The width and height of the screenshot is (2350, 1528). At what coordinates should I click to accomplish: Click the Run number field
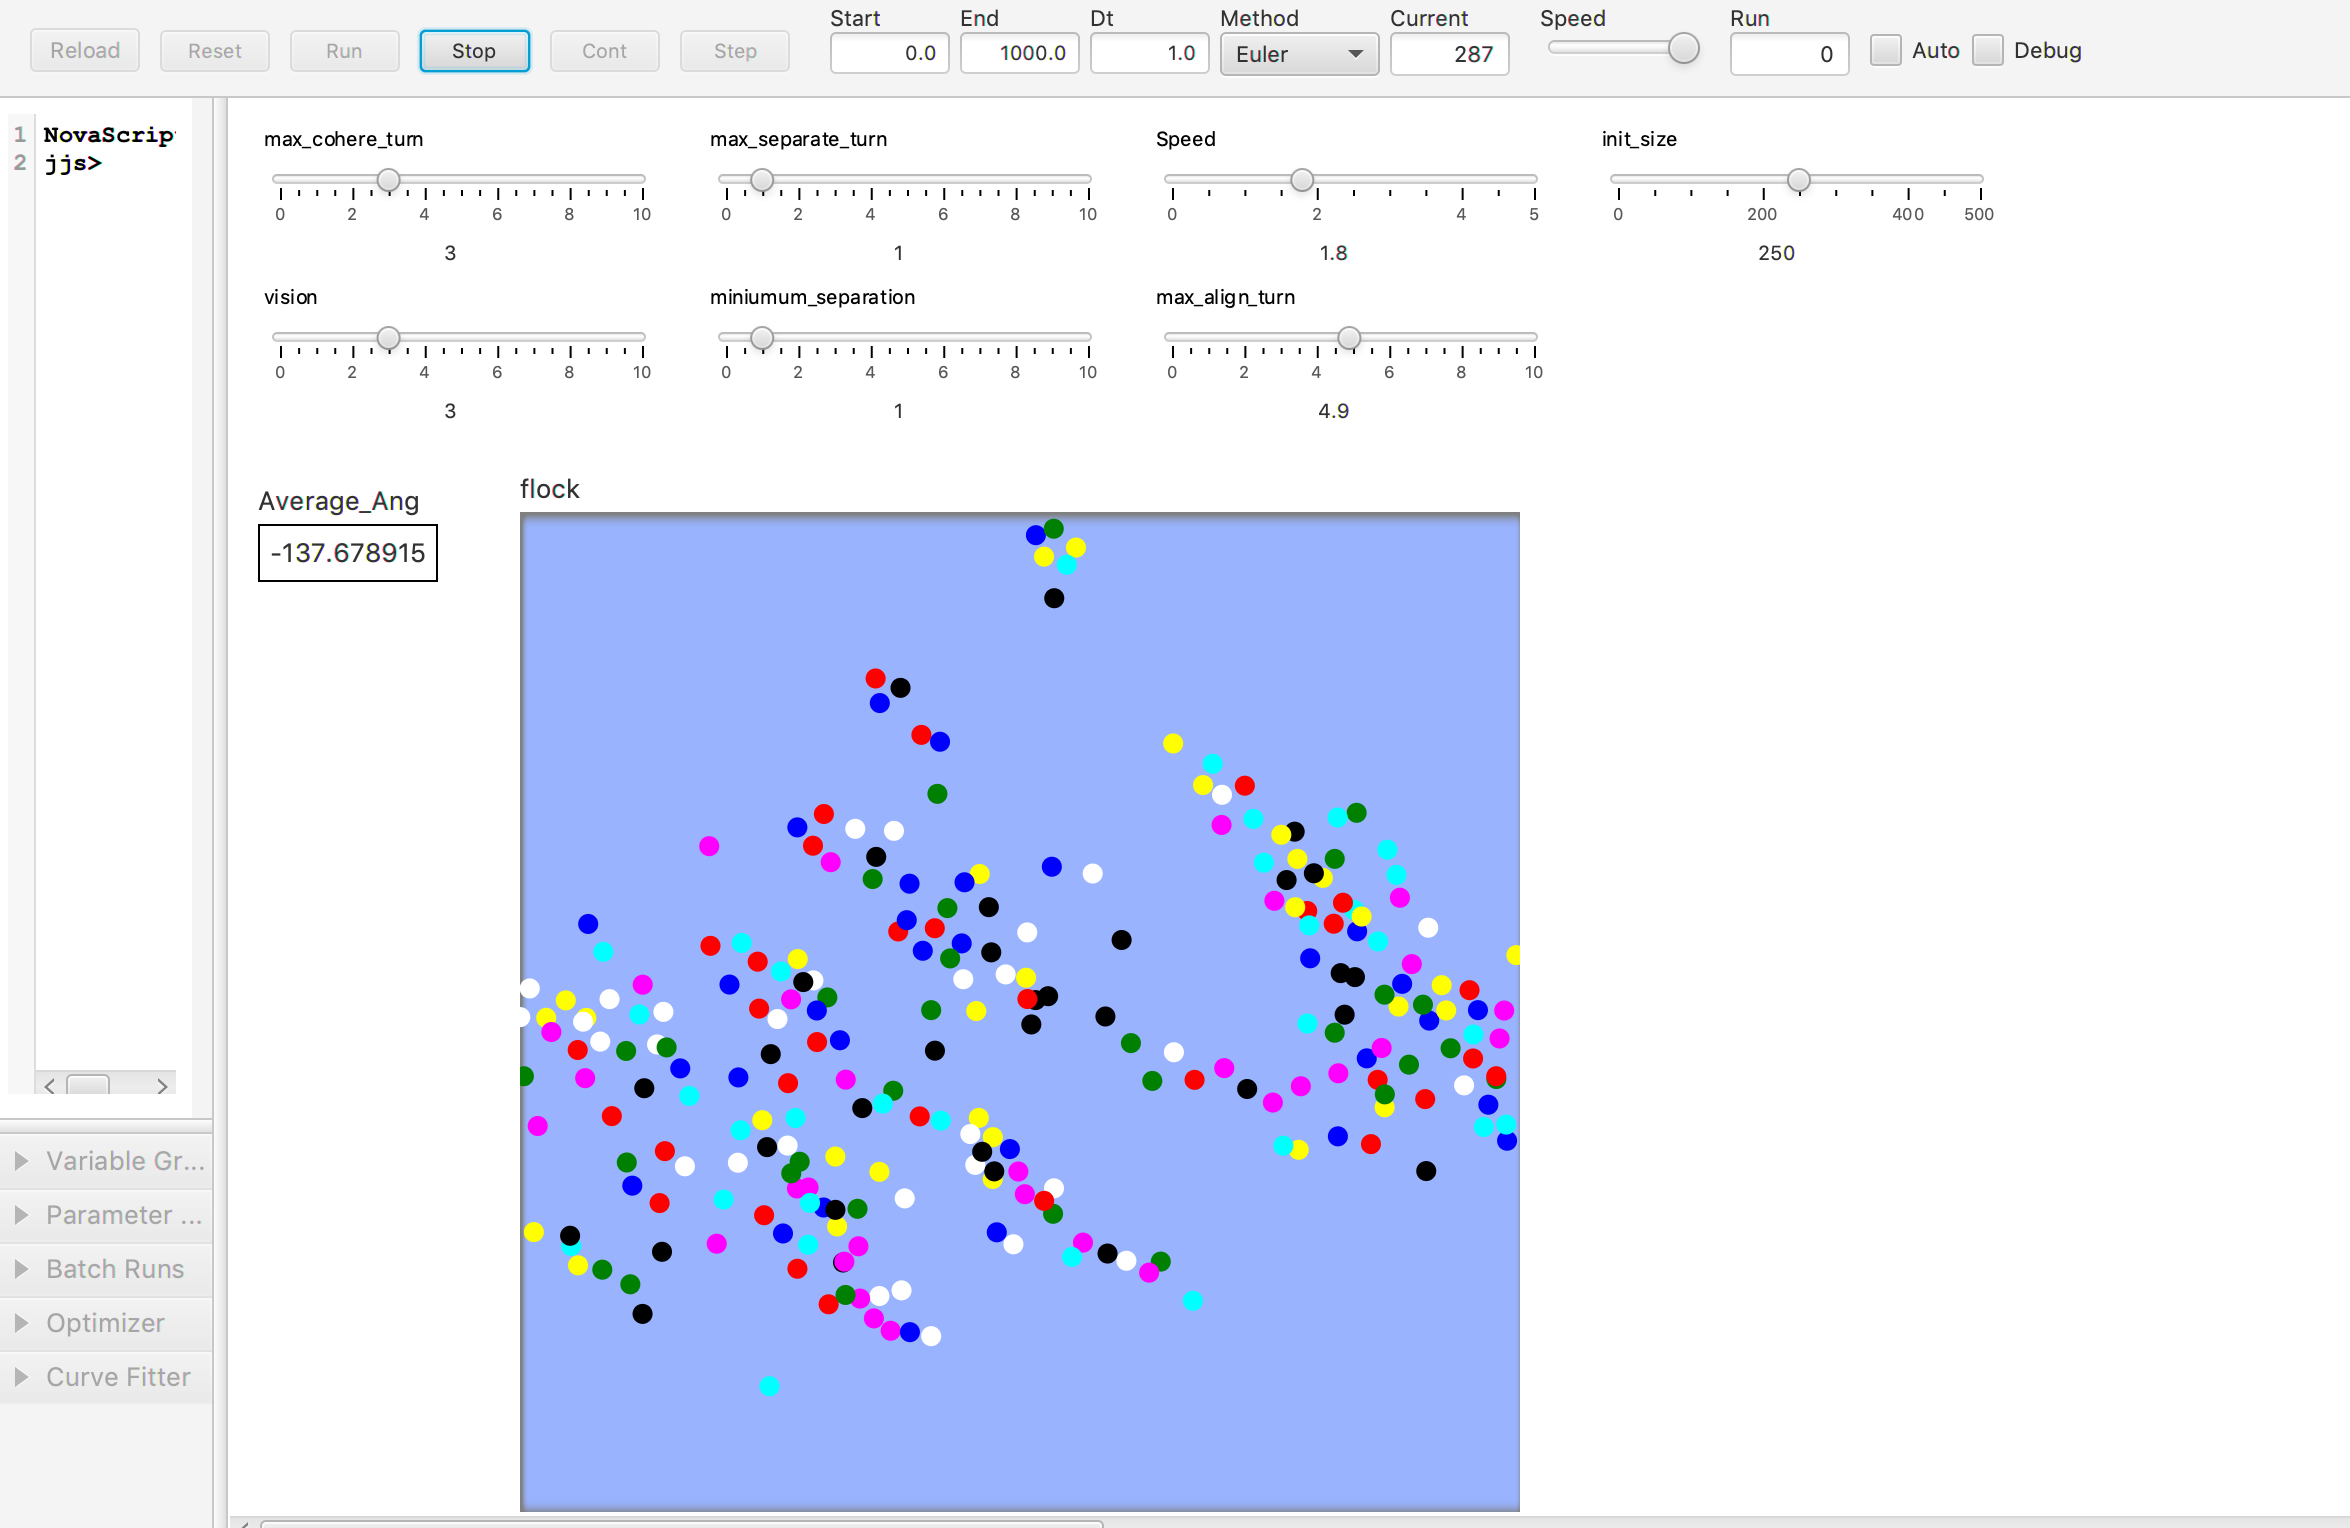tap(1789, 54)
